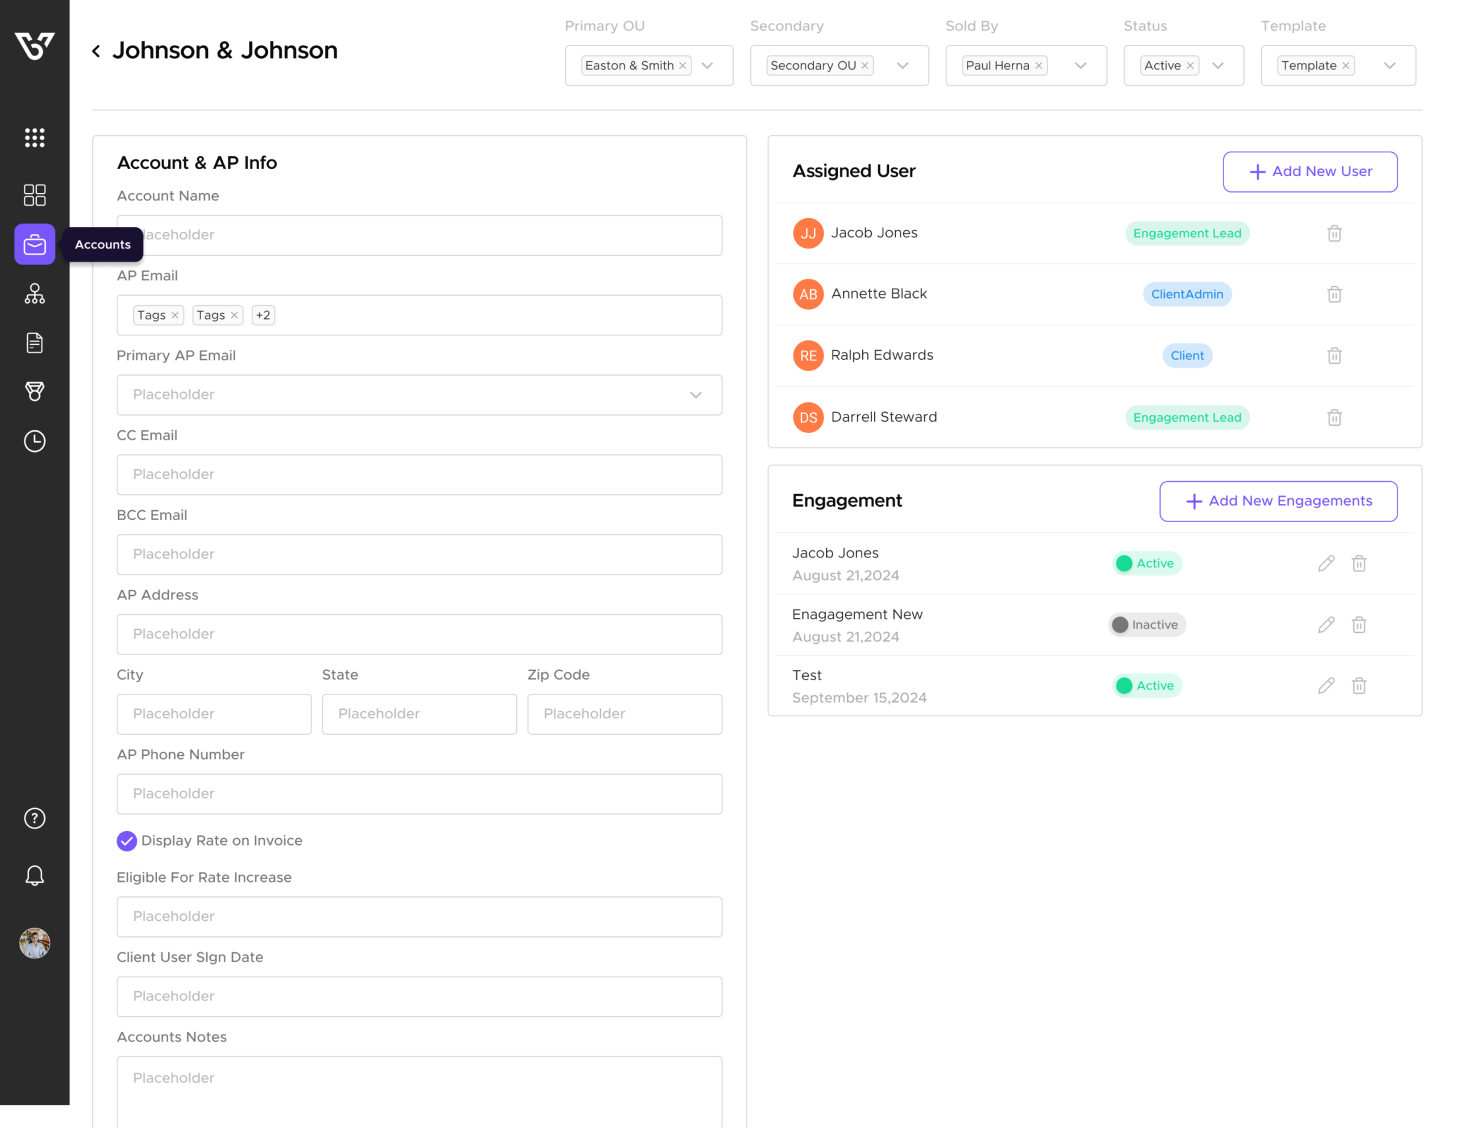This screenshot has width=1466, height=1128.
Task: Edit the Enagagement New engagement
Action: tap(1326, 625)
